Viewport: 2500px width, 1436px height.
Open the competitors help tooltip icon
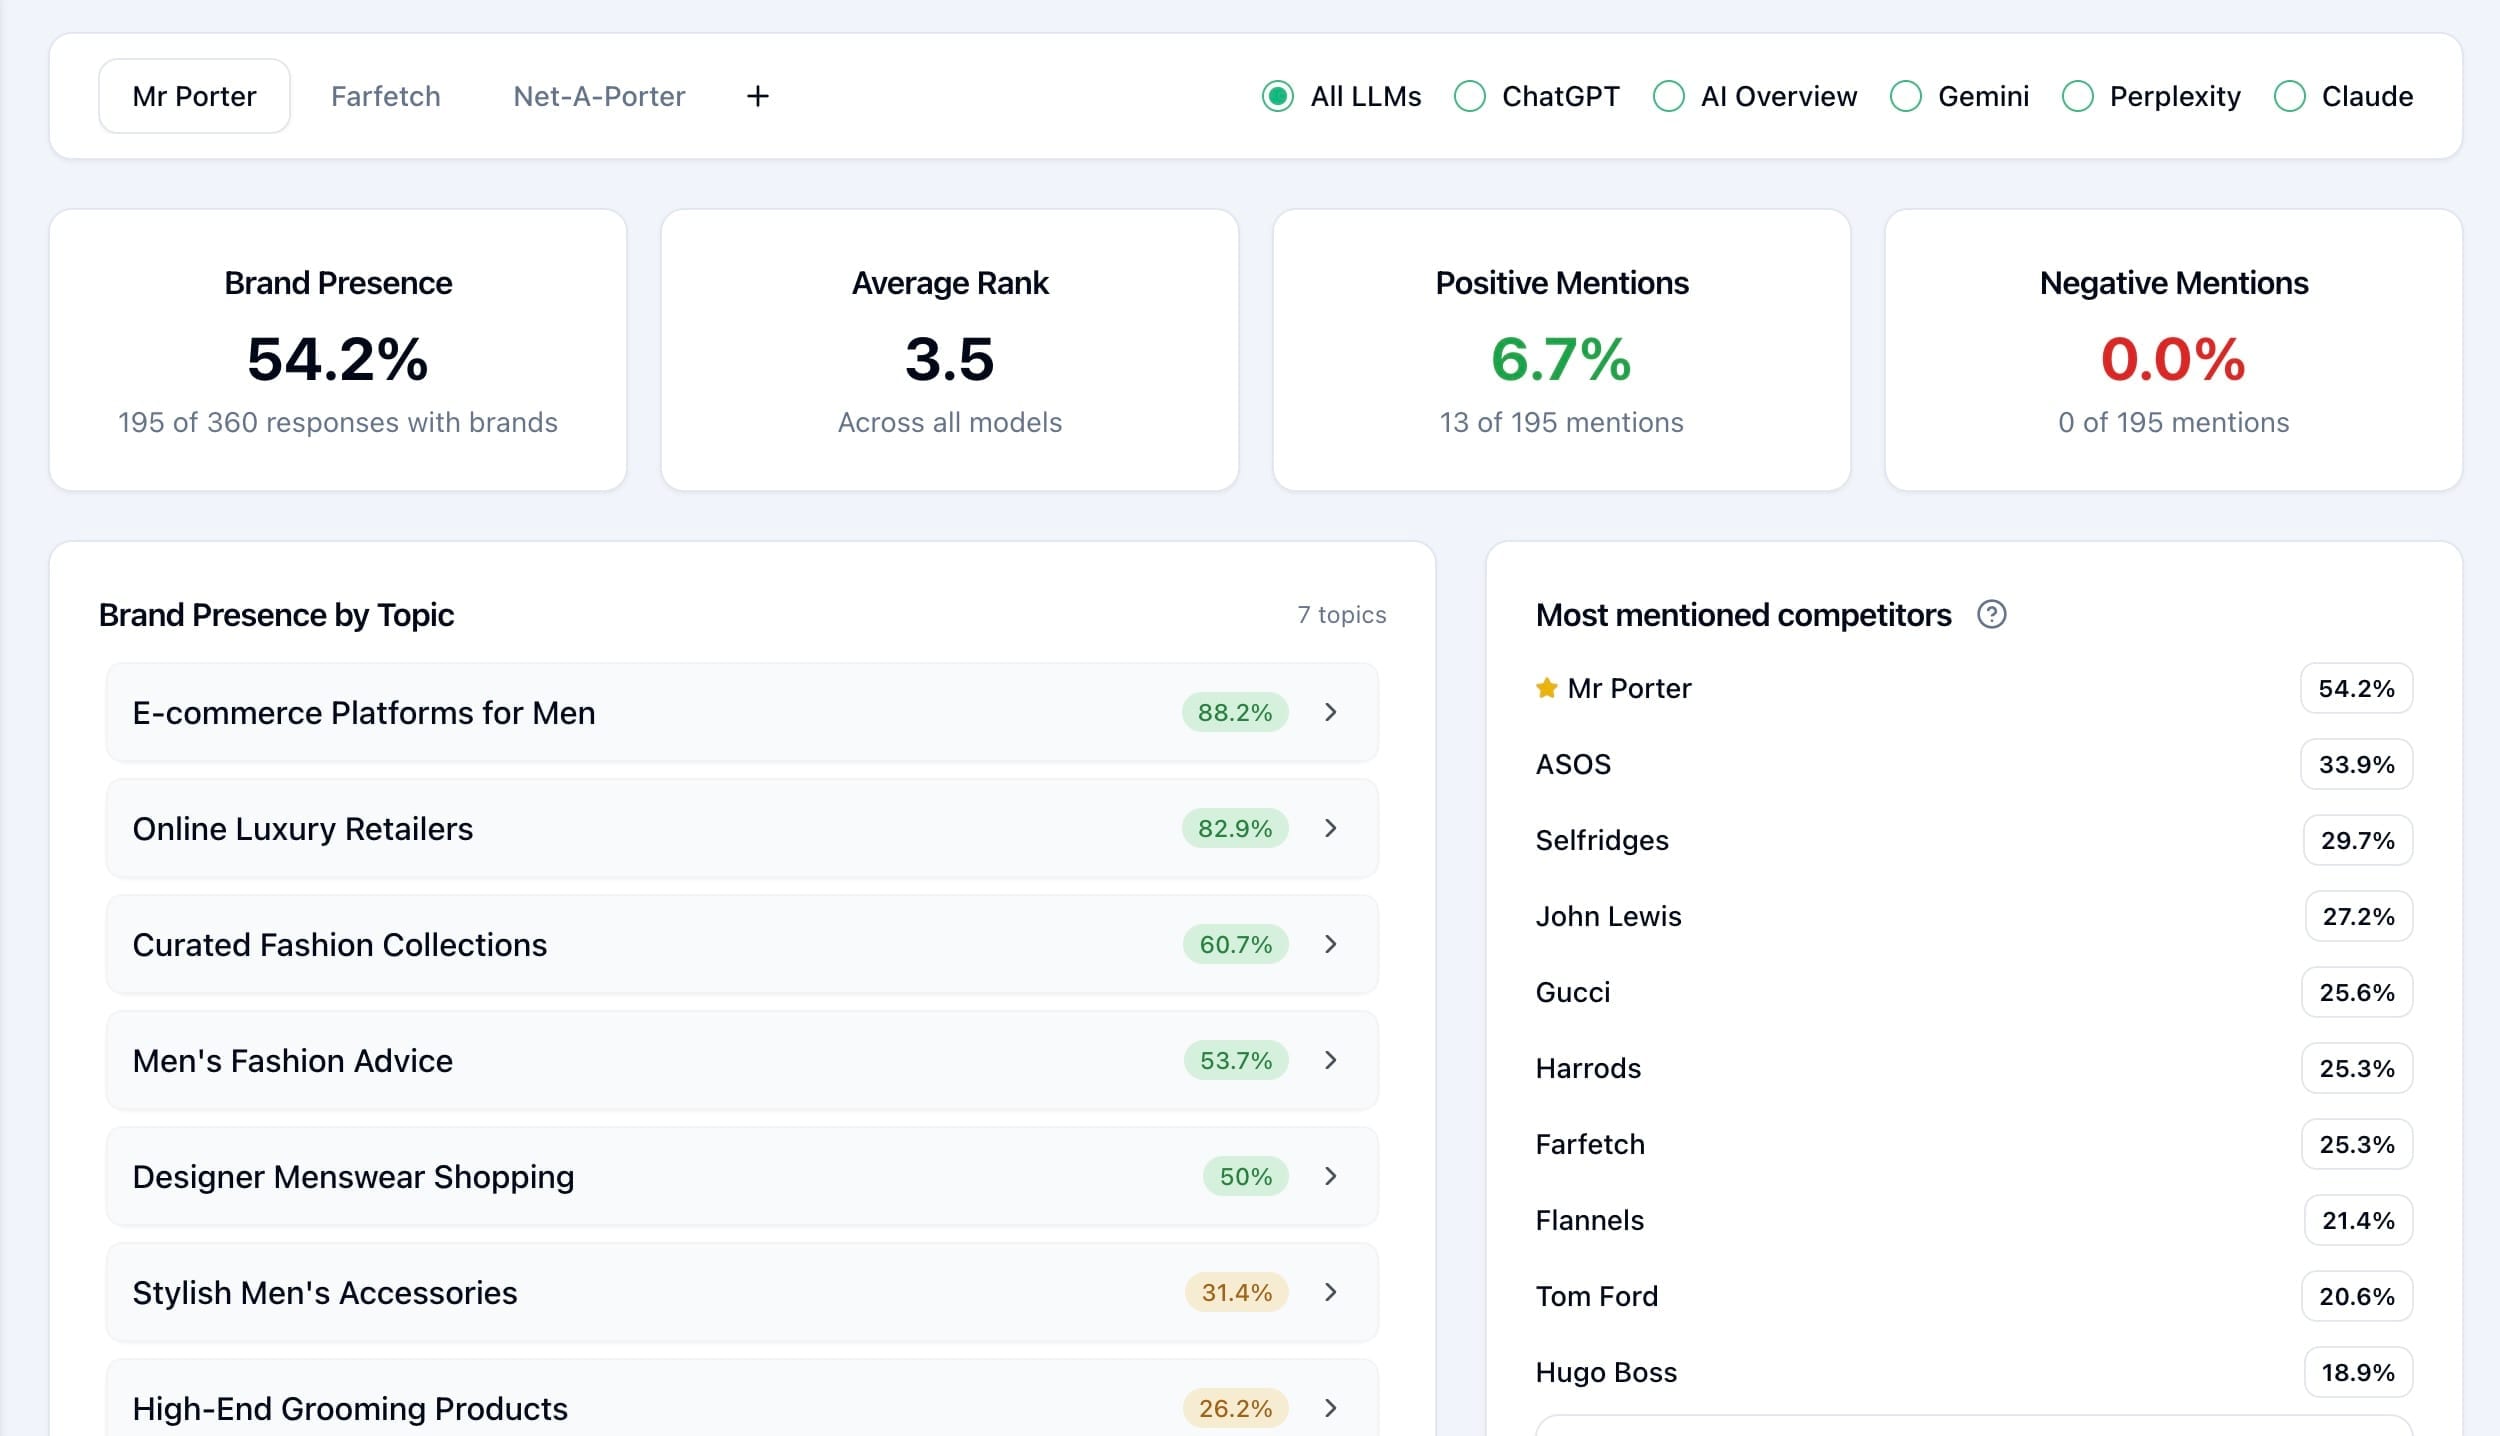tap(1990, 615)
